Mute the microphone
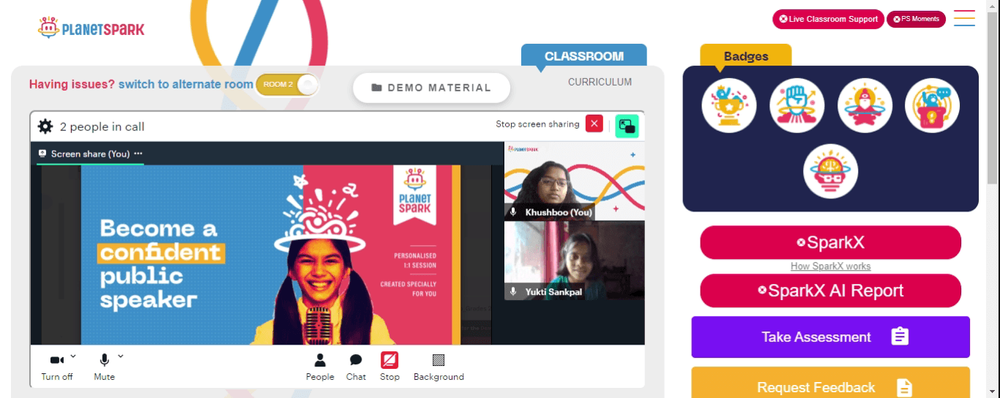 [x=104, y=367]
